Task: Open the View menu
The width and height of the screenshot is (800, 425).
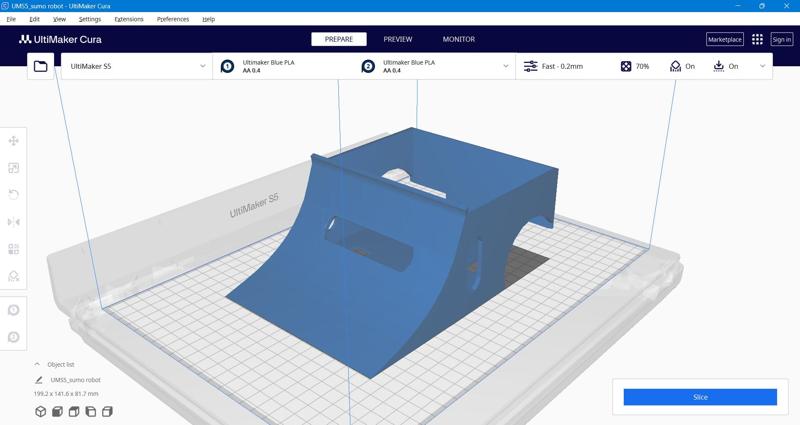Action: coord(59,19)
